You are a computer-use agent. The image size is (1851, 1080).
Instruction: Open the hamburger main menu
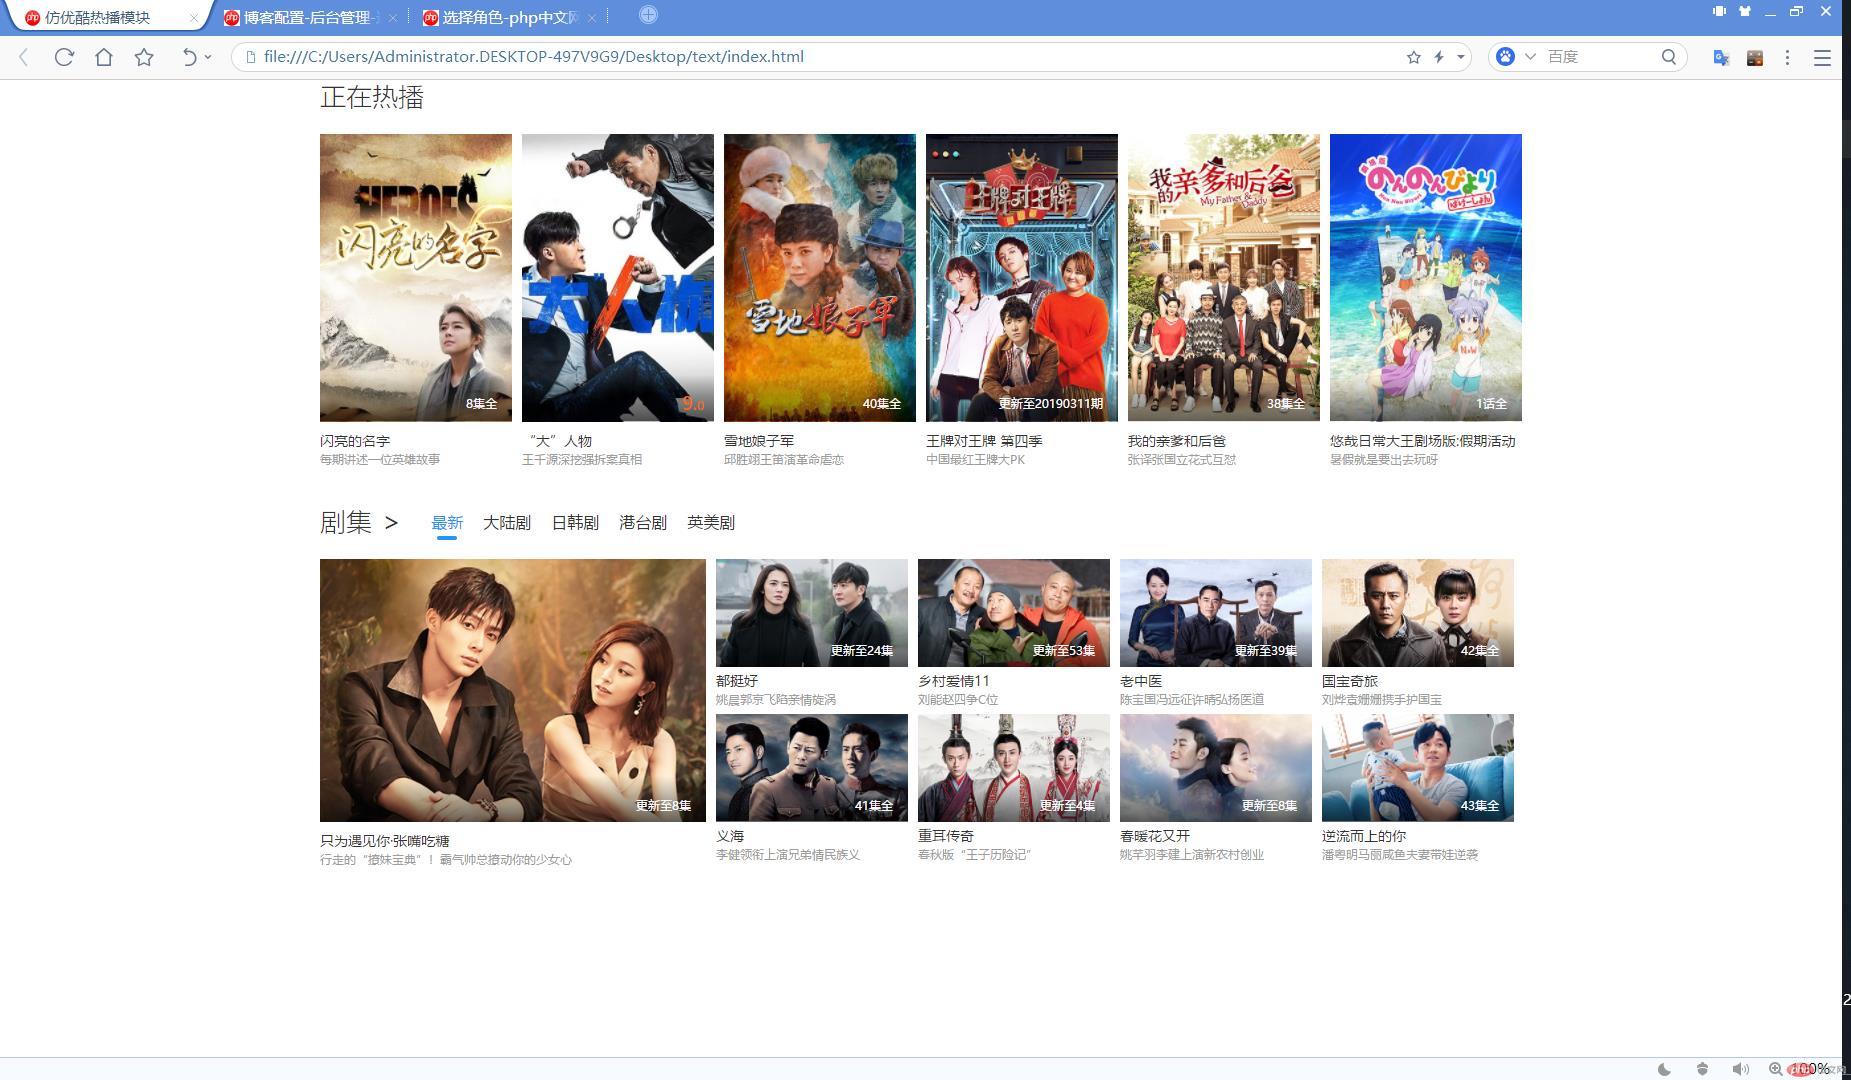(x=1822, y=58)
